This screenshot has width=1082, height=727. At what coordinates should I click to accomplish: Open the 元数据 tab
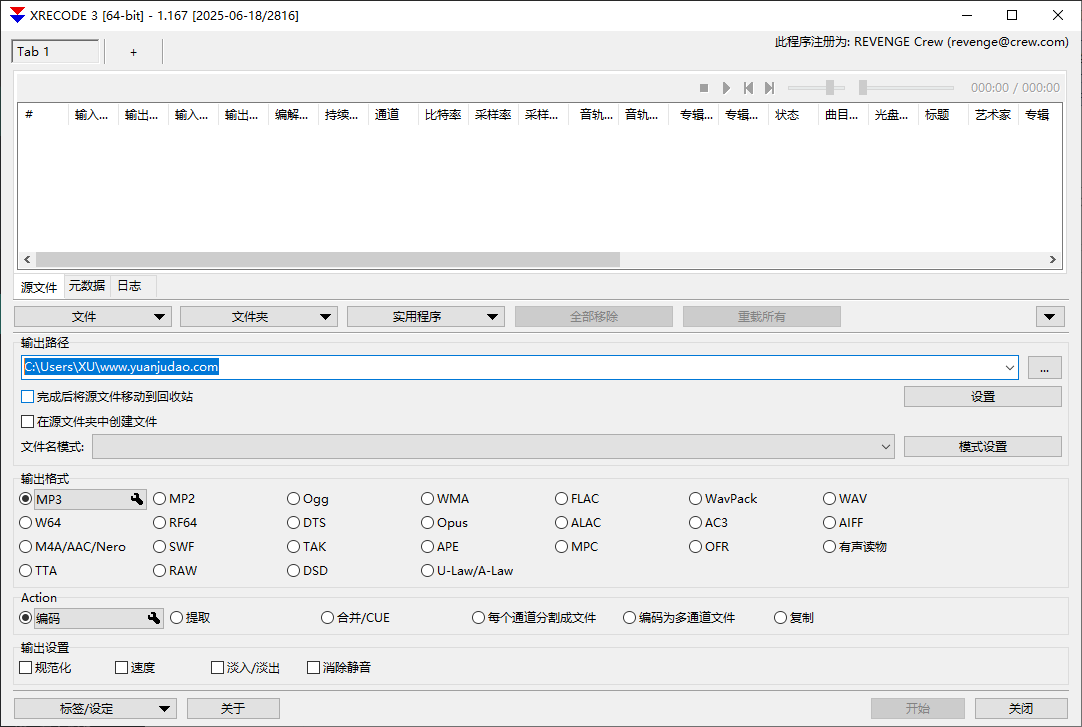click(87, 286)
